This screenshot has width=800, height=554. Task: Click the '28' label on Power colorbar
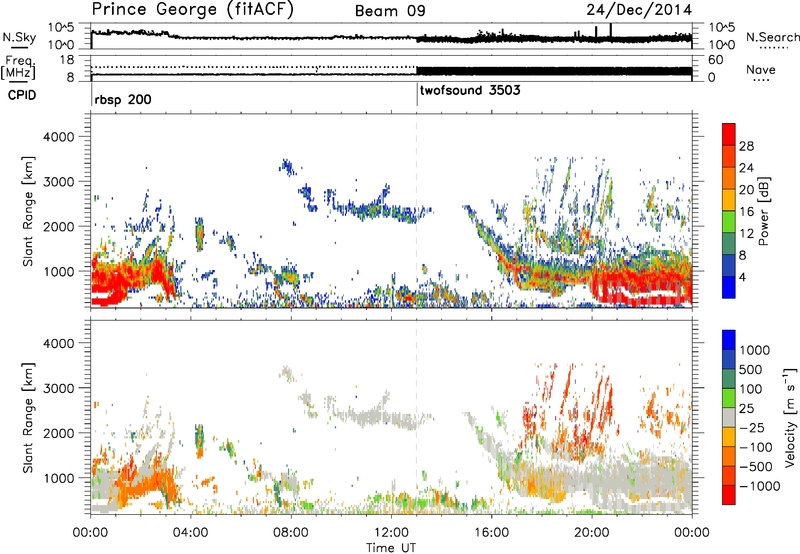(746, 146)
